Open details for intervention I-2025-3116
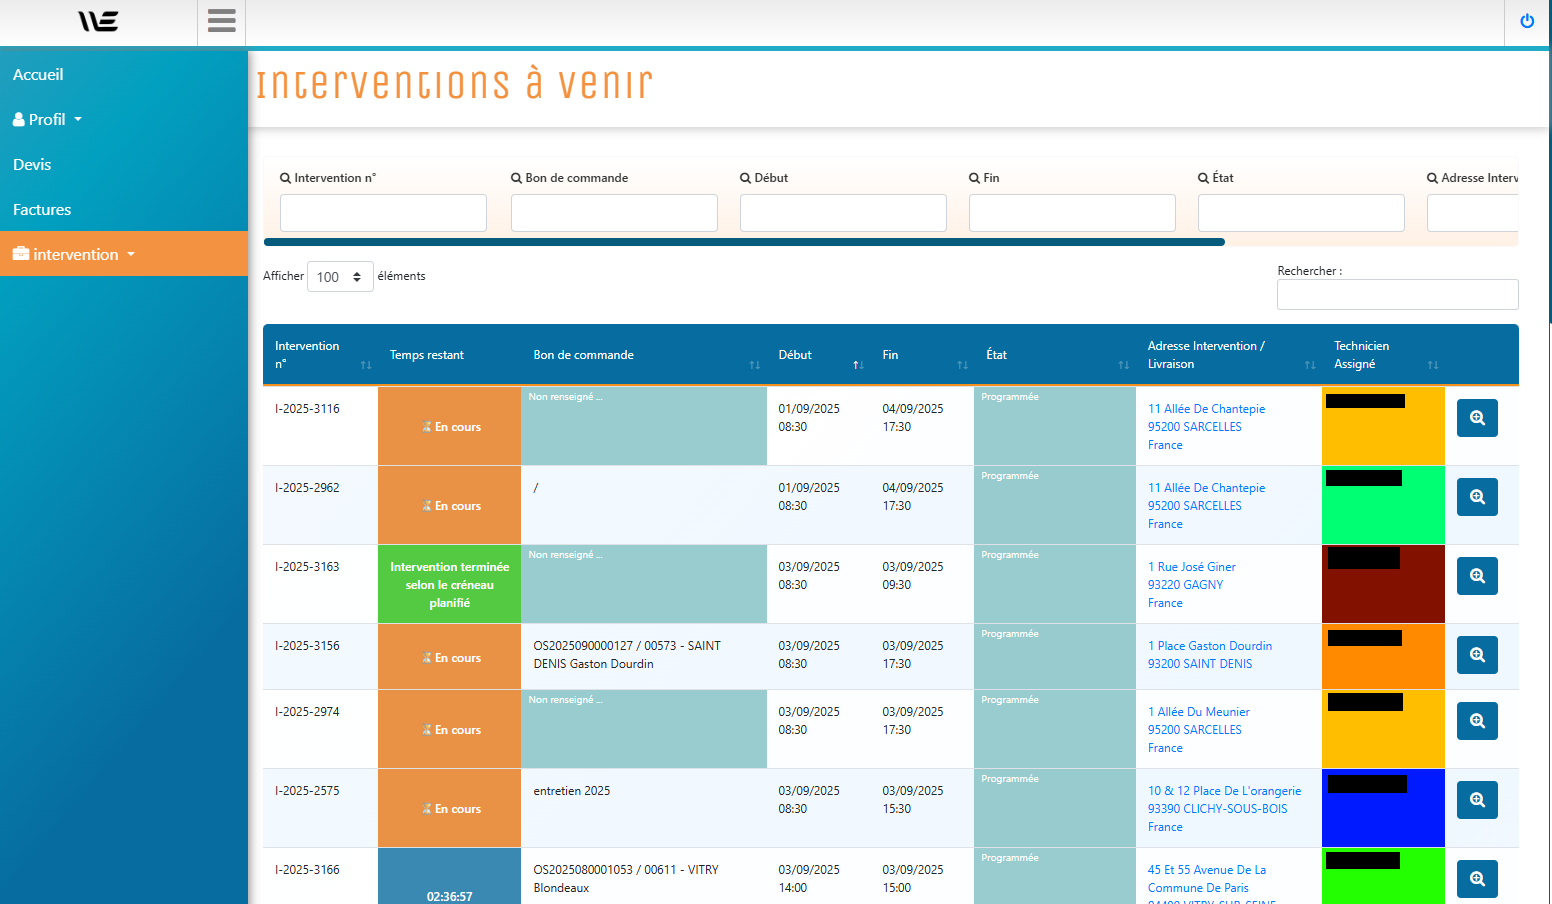Image resolution: width=1552 pixels, height=904 pixels. [x=1476, y=418]
